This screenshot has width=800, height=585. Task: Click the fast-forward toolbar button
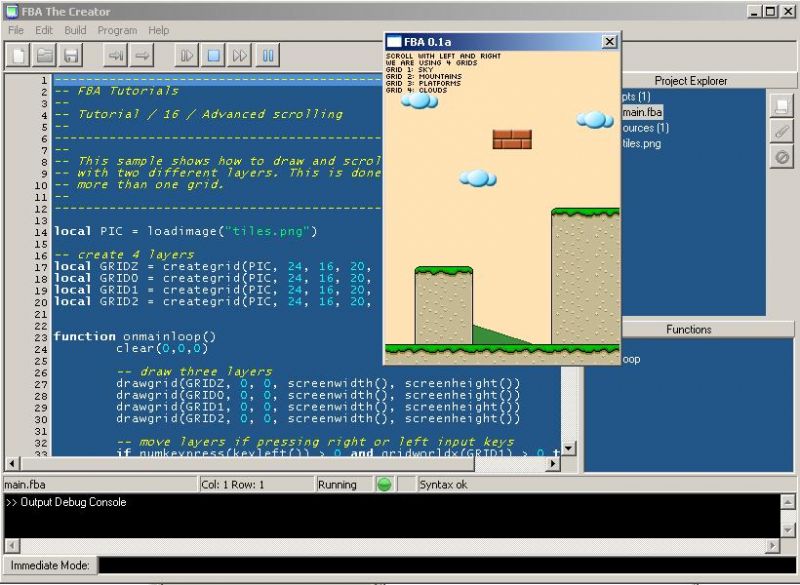pos(240,55)
